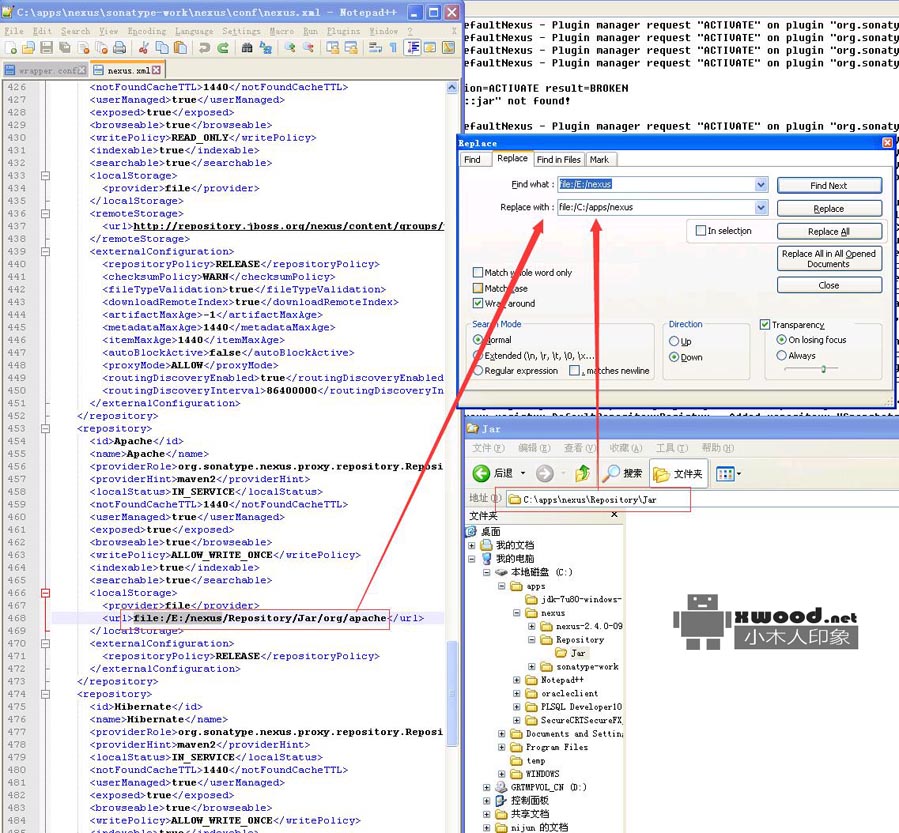899x833 pixels.
Task: Enable the Match case checkbox
Action: [478, 288]
